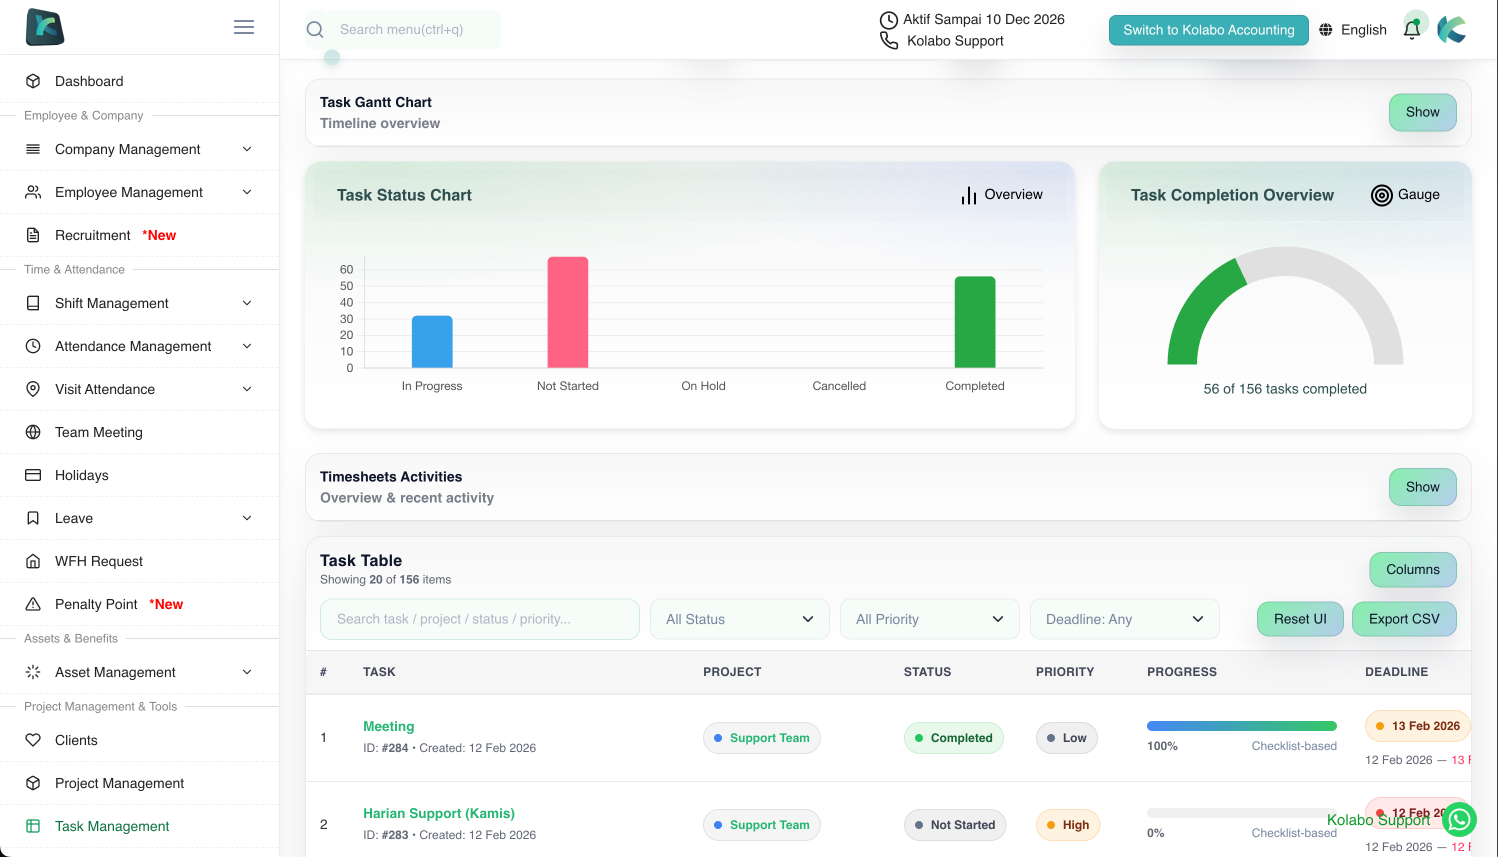Open the All Priority filter dropdown
This screenshot has width=1498, height=857.
[x=930, y=619]
